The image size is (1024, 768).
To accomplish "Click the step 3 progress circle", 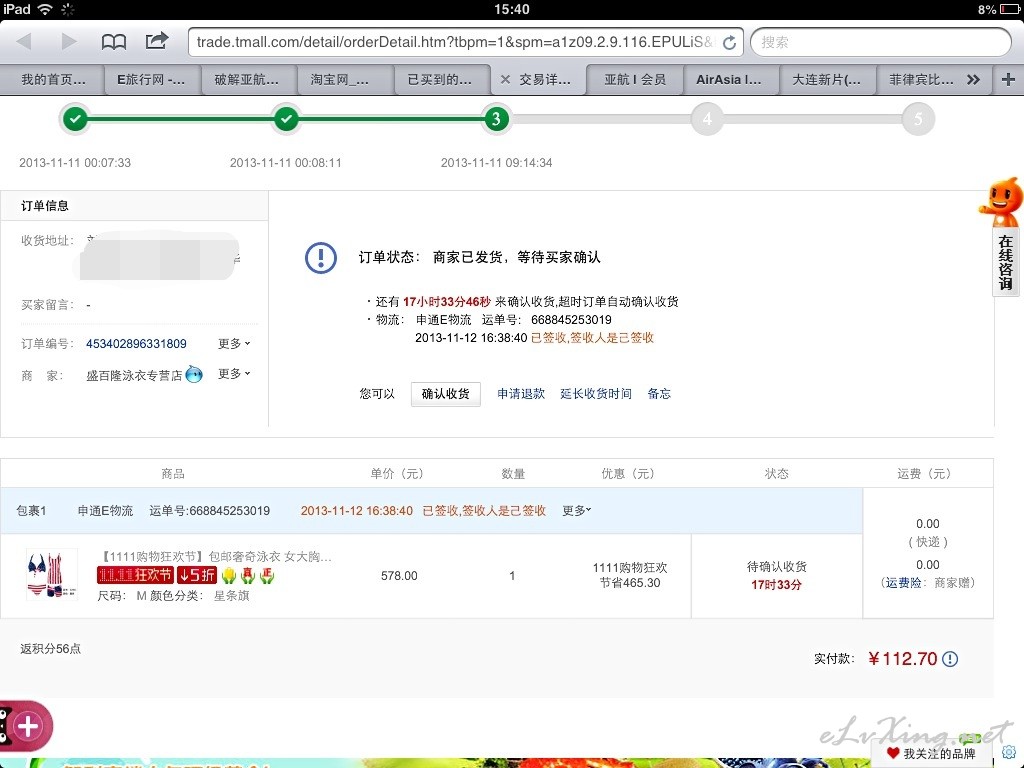I will pyautogui.click(x=496, y=119).
